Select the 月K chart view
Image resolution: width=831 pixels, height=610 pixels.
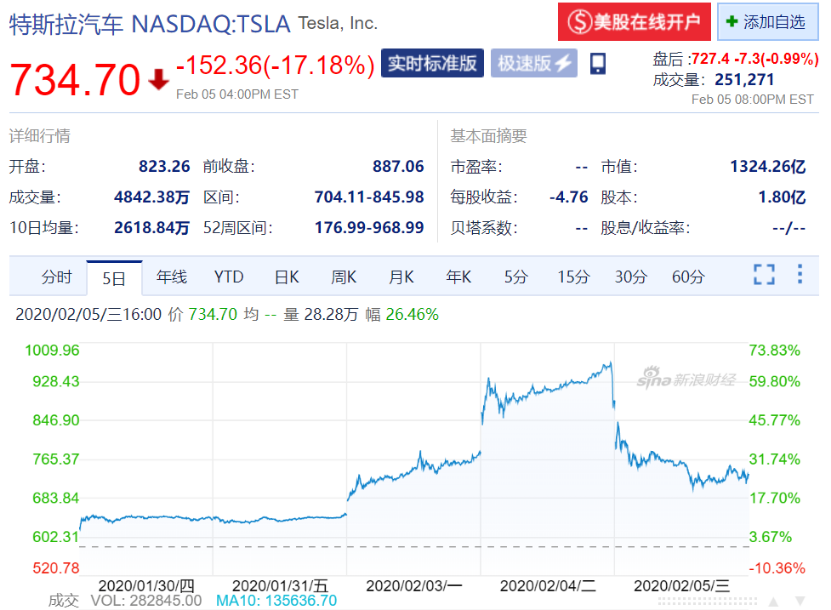tap(400, 277)
